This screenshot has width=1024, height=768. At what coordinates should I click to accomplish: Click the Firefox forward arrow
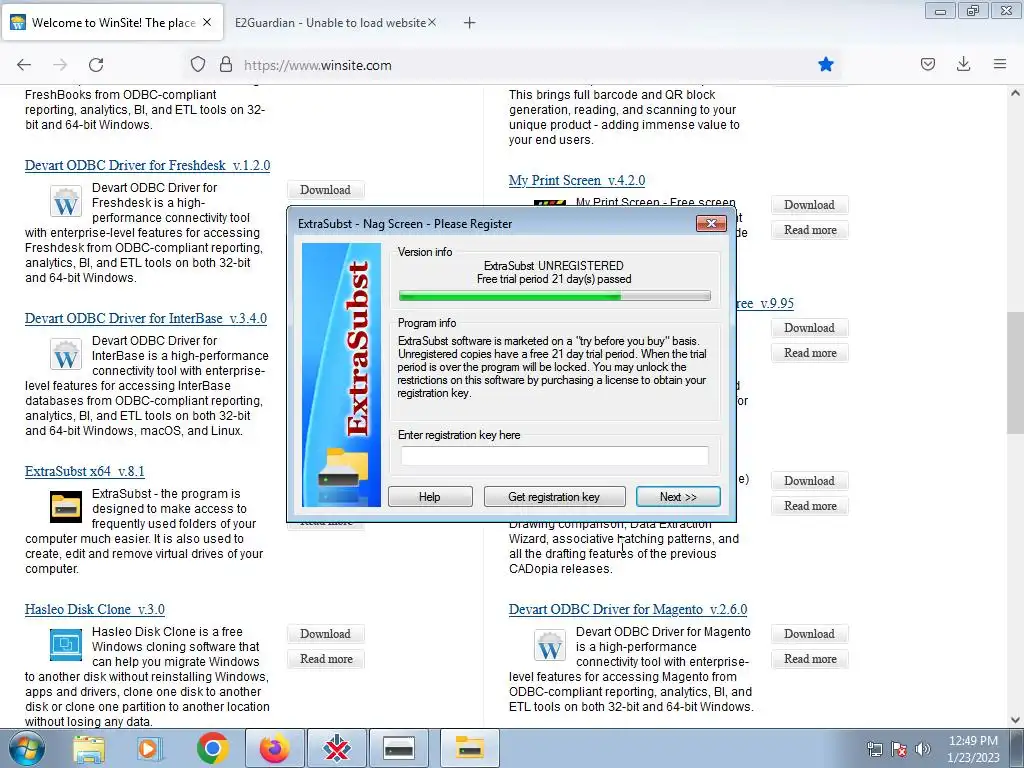[x=60, y=65]
